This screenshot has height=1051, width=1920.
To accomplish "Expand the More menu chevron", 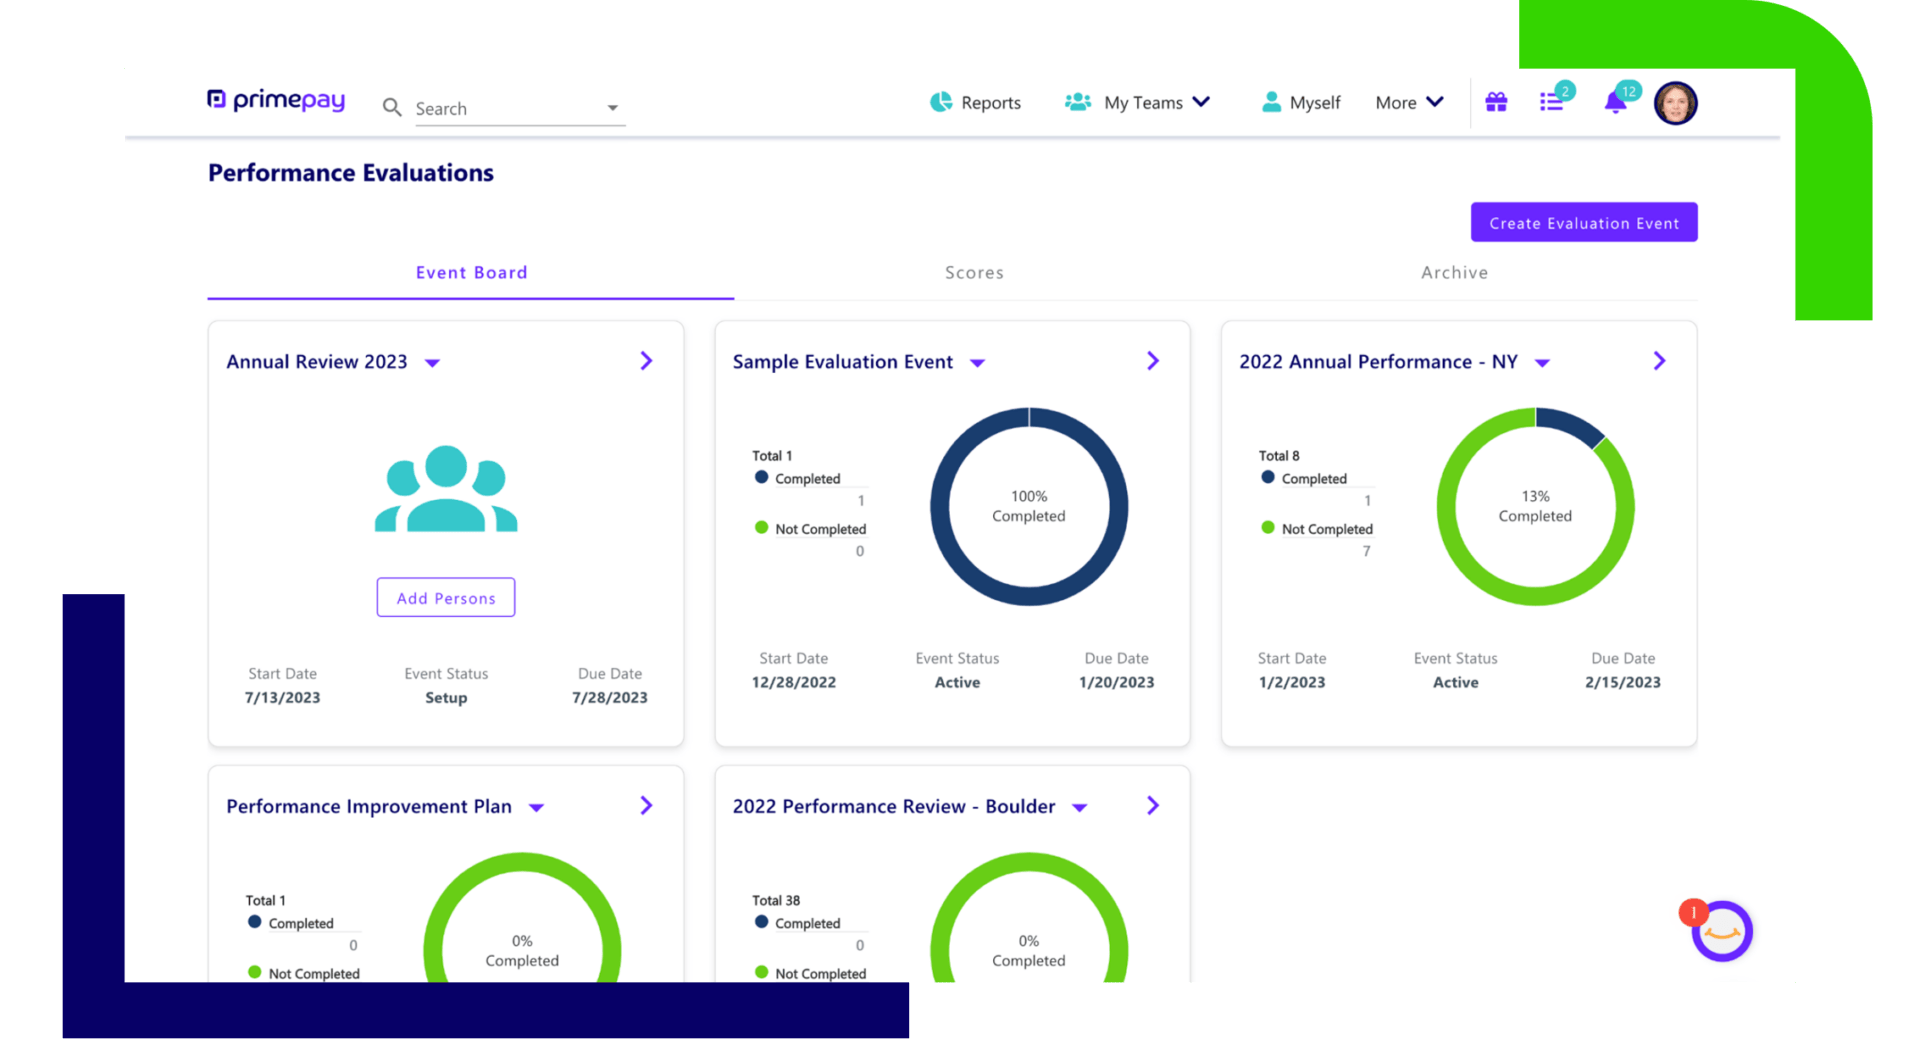I will click(1435, 102).
